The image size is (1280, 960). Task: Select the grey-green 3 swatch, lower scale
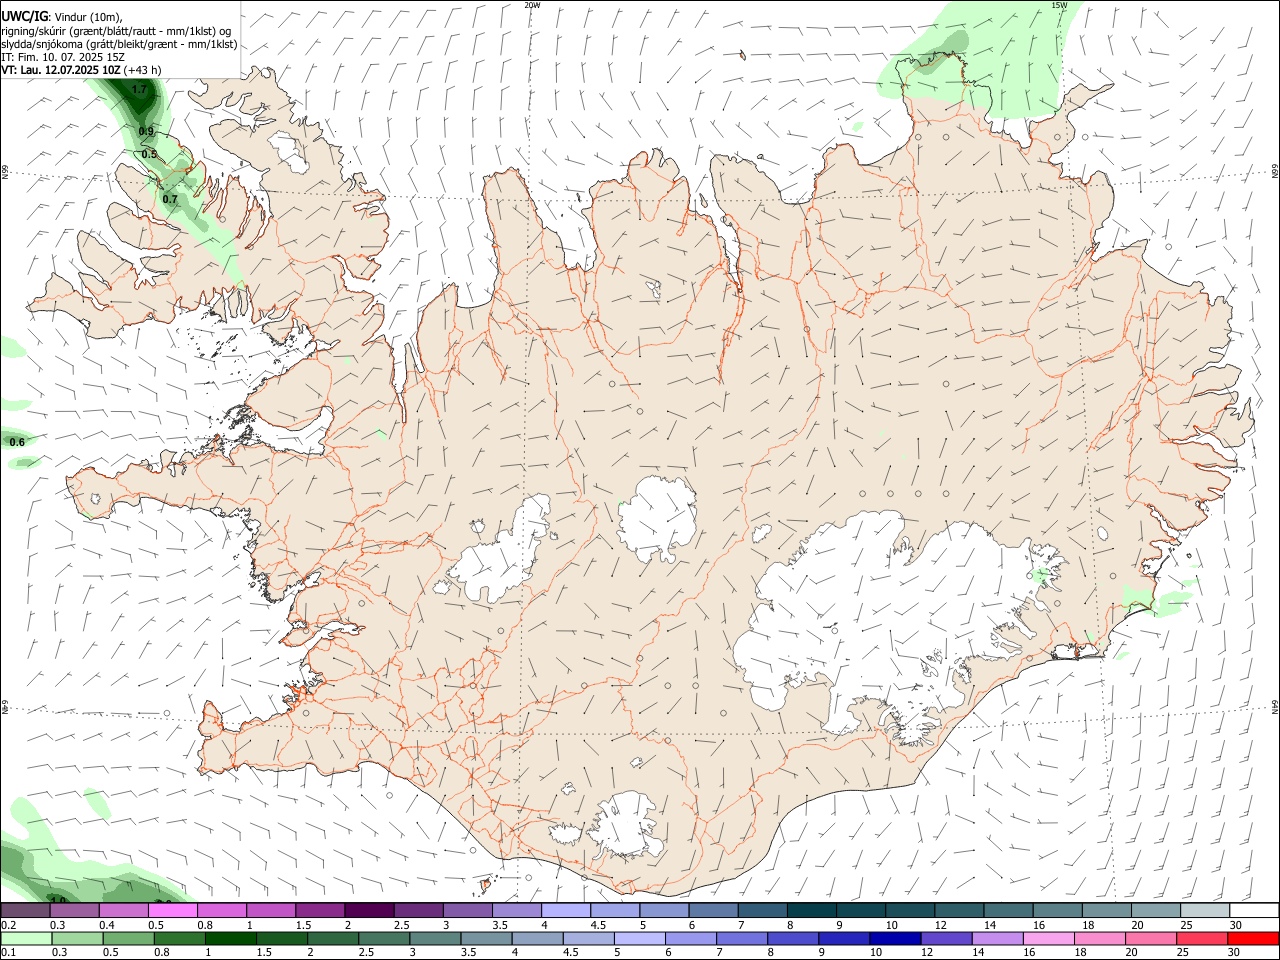pyautogui.click(x=435, y=939)
